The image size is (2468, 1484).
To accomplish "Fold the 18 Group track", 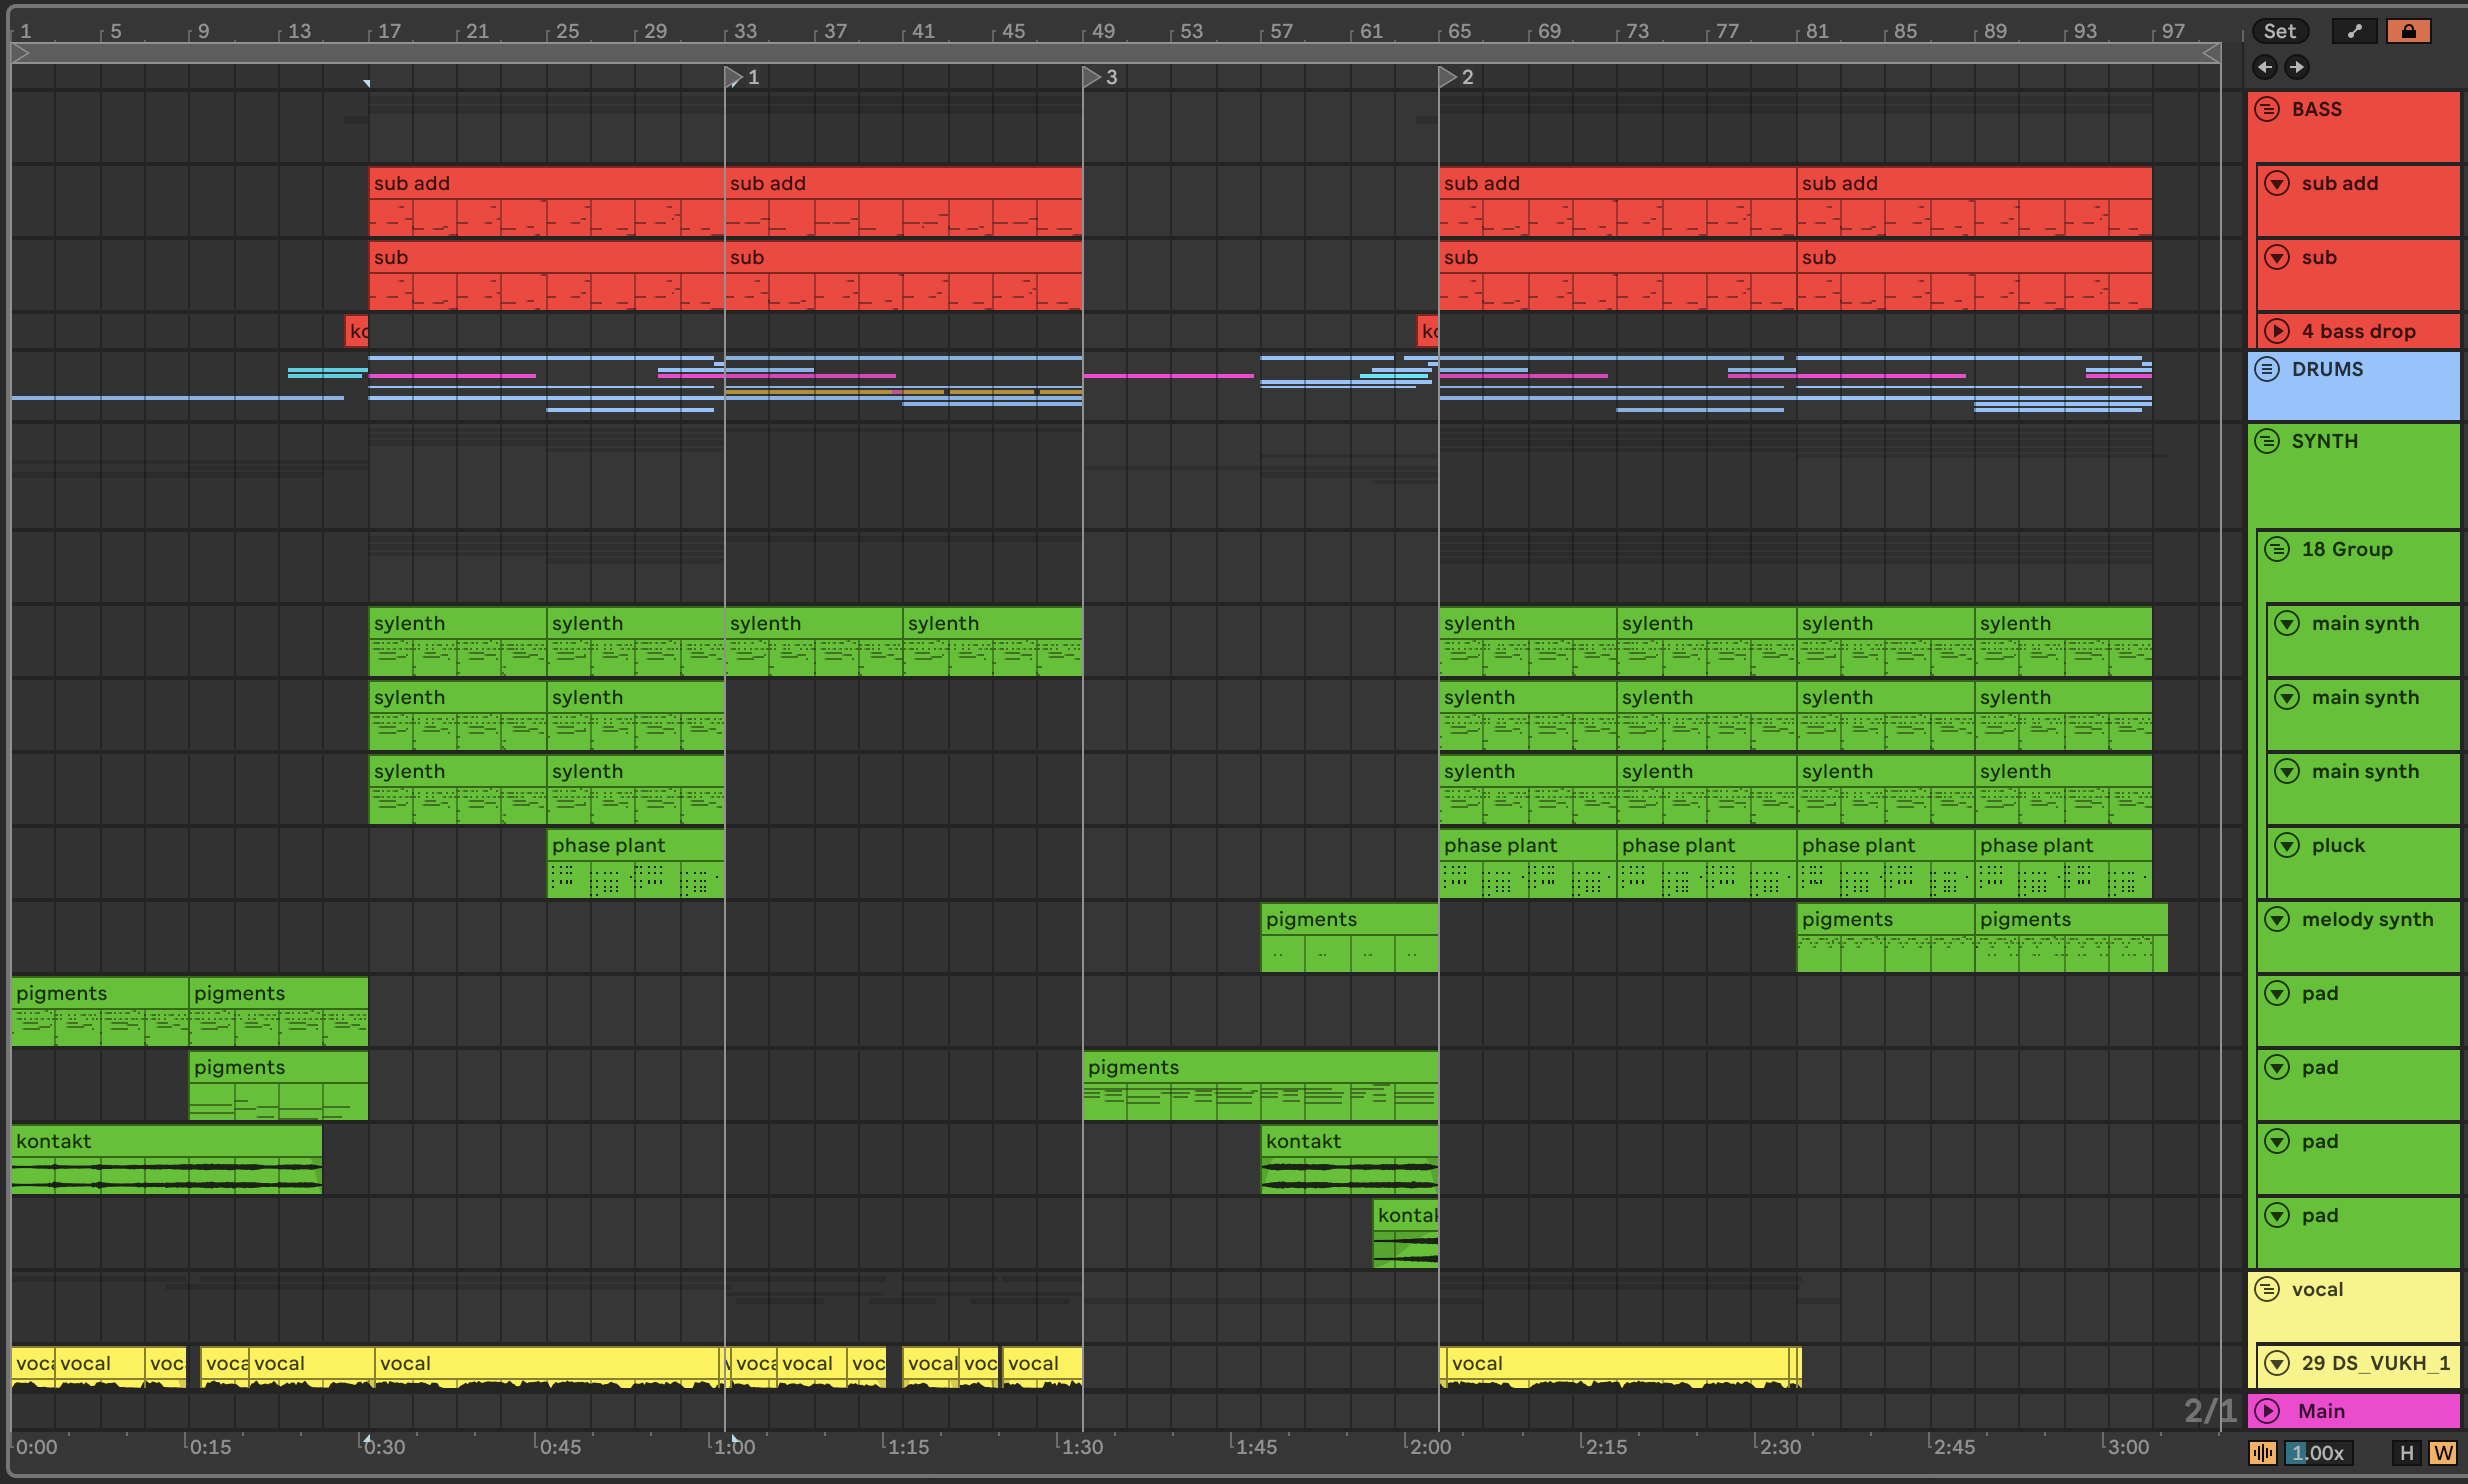I will click(x=2278, y=549).
